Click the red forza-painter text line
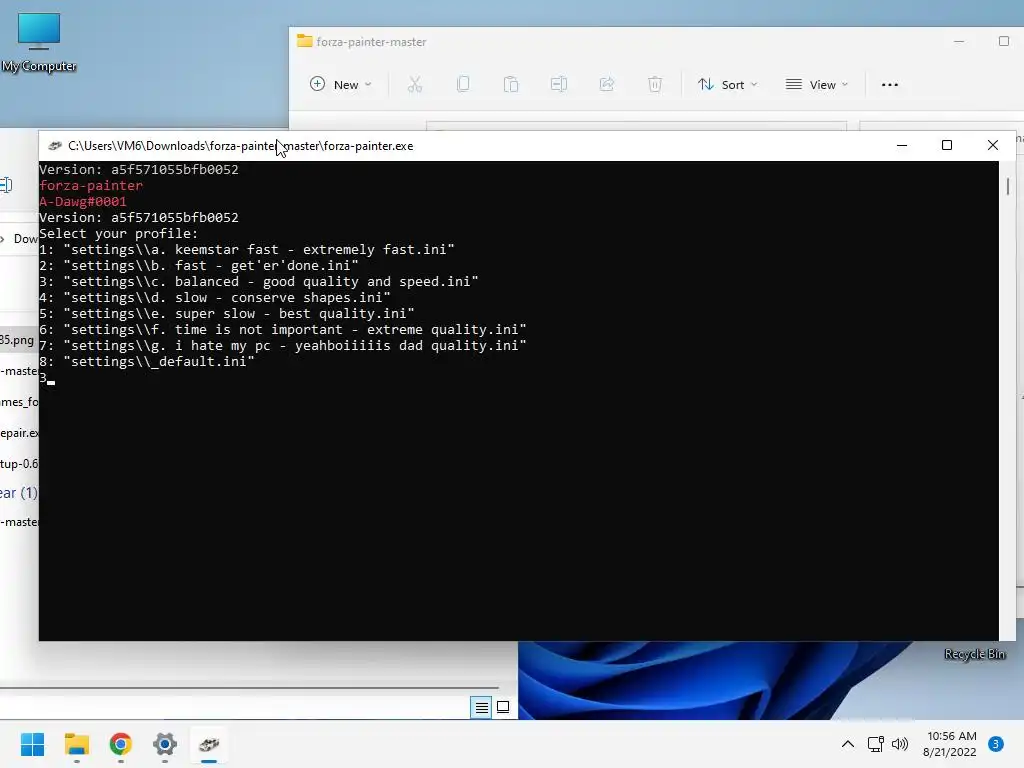Screen dimensions: 1024x768 point(91,185)
